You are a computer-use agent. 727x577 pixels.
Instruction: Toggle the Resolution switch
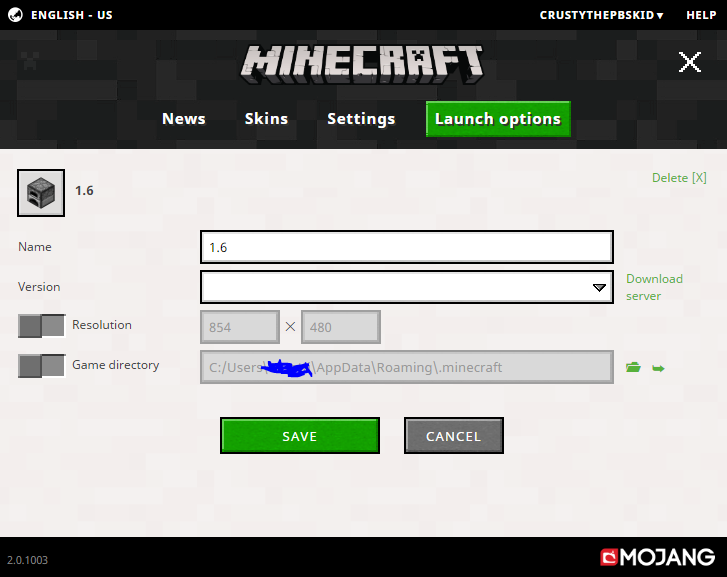(42, 326)
